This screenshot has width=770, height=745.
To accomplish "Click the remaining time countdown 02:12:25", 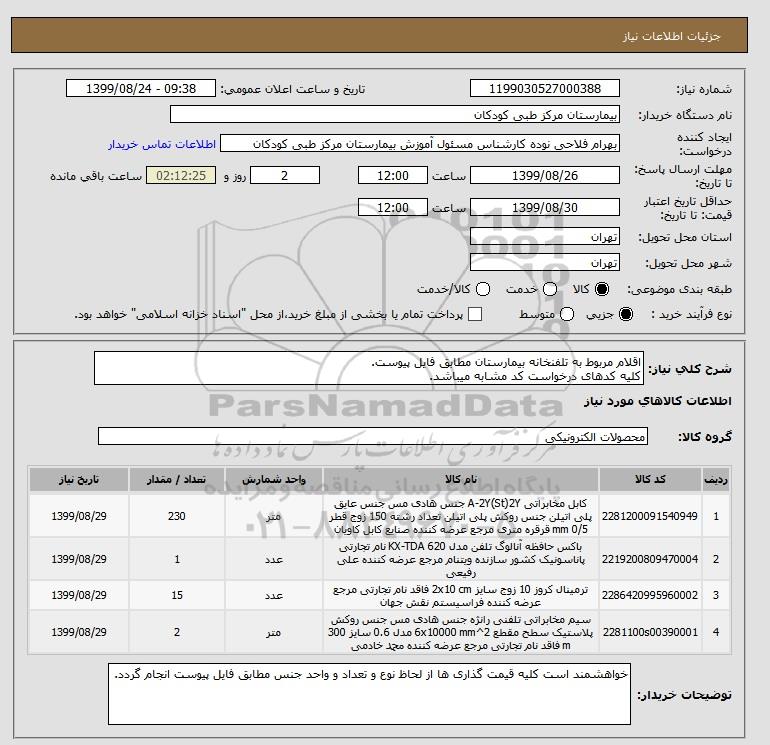I will [181, 175].
